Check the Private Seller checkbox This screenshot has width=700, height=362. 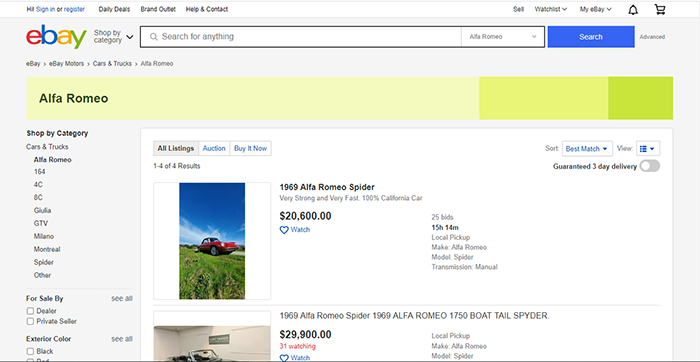click(30, 321)
